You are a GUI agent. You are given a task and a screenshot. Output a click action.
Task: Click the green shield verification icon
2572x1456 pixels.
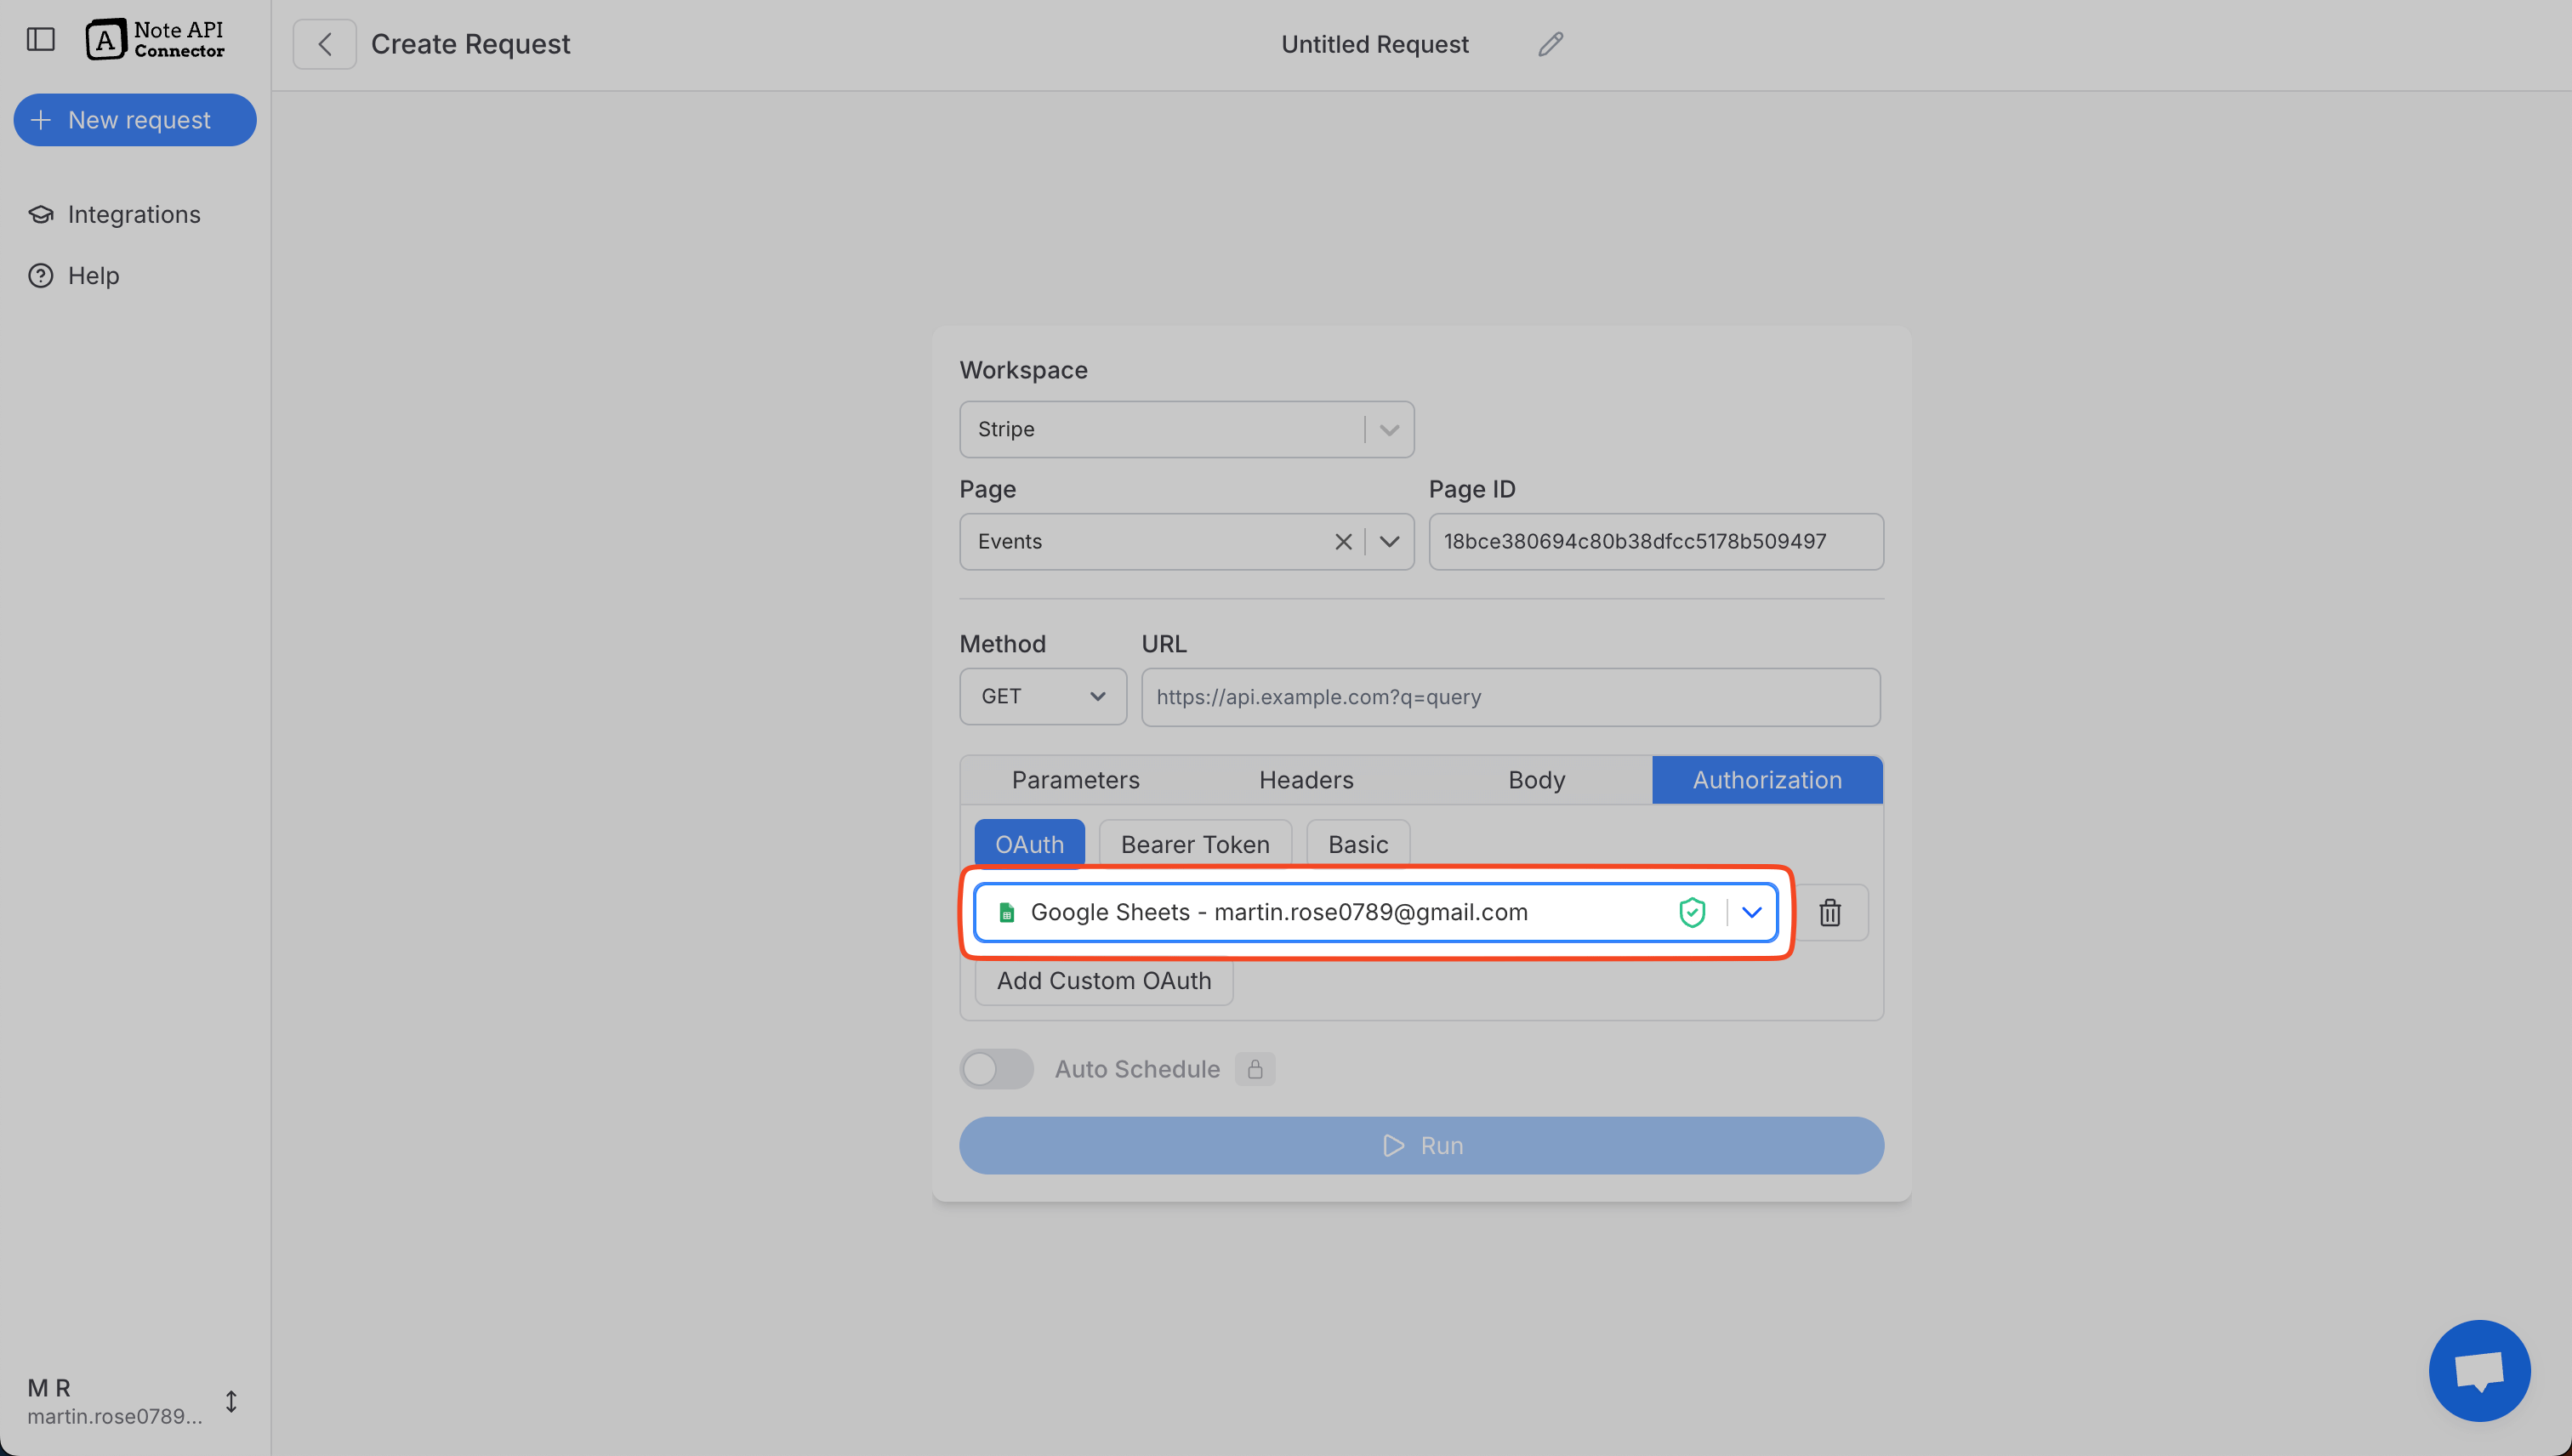tap(1693, 911)
